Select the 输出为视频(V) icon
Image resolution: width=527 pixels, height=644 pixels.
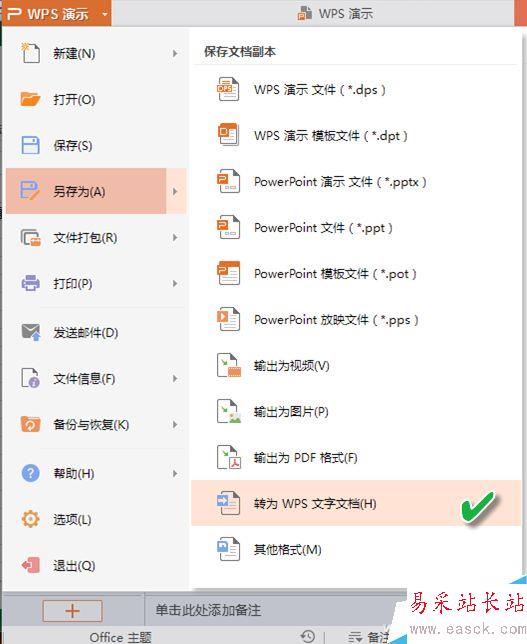click(x=228, y=365)
